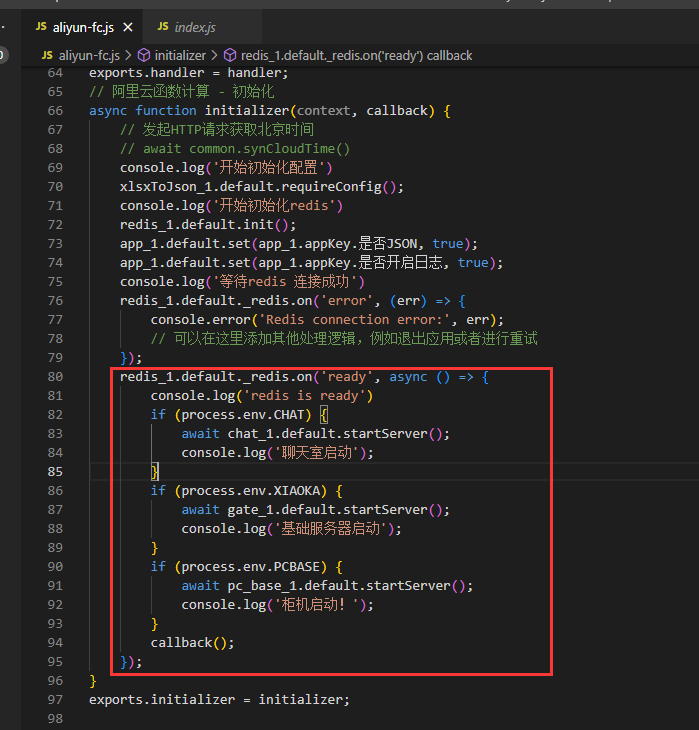Click 'xlsxToJson_1.default.requireConfig();' line

click(262, 187)
